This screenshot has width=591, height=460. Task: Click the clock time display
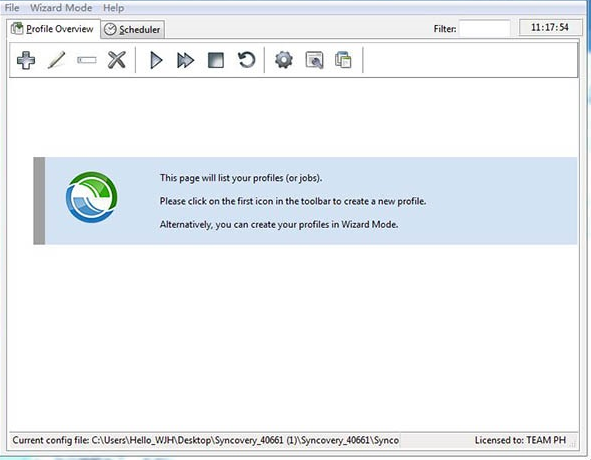550,28
